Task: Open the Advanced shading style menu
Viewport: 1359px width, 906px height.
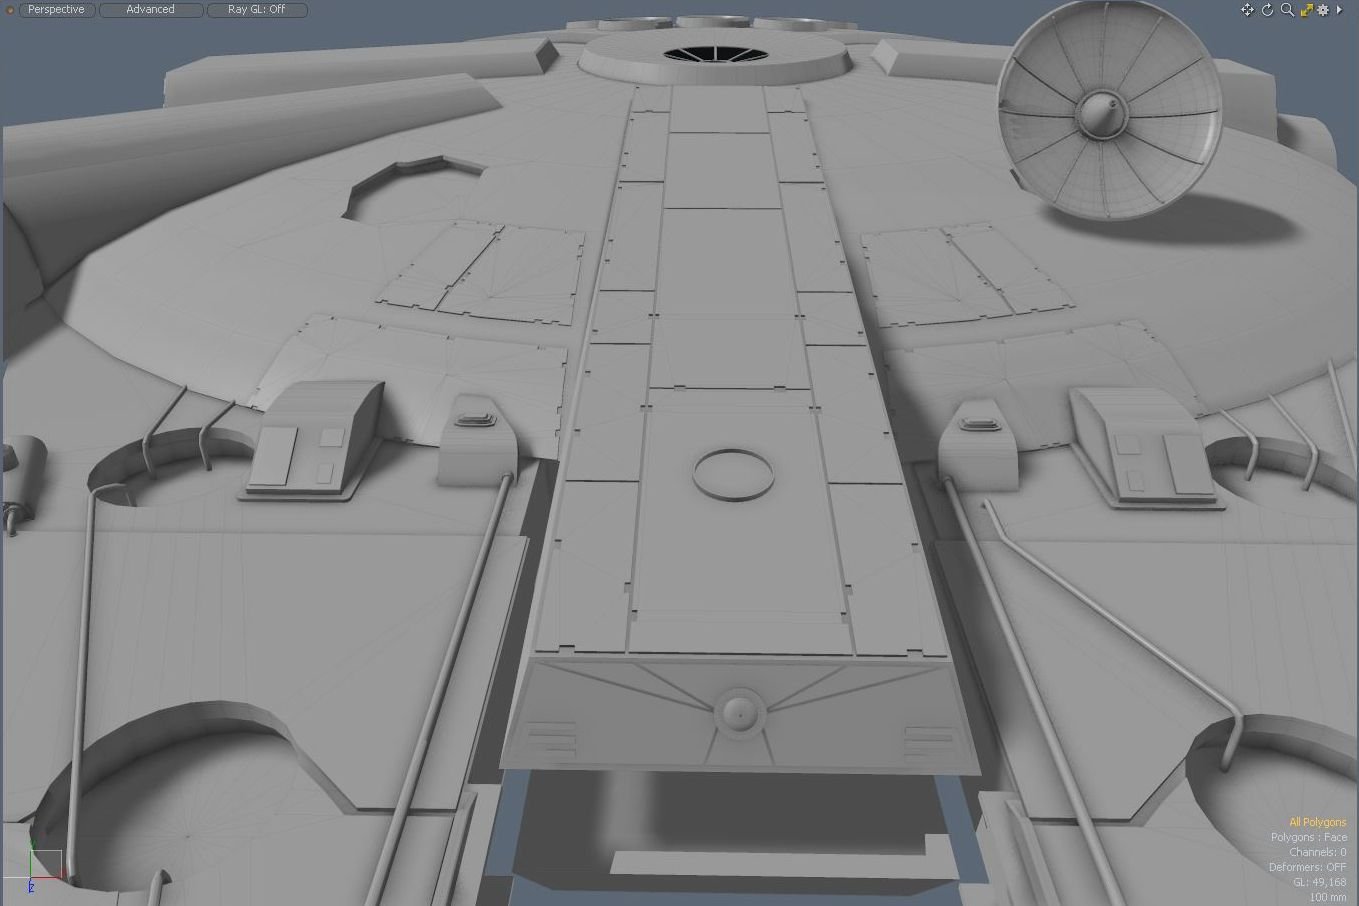Action: pos(150,10)
